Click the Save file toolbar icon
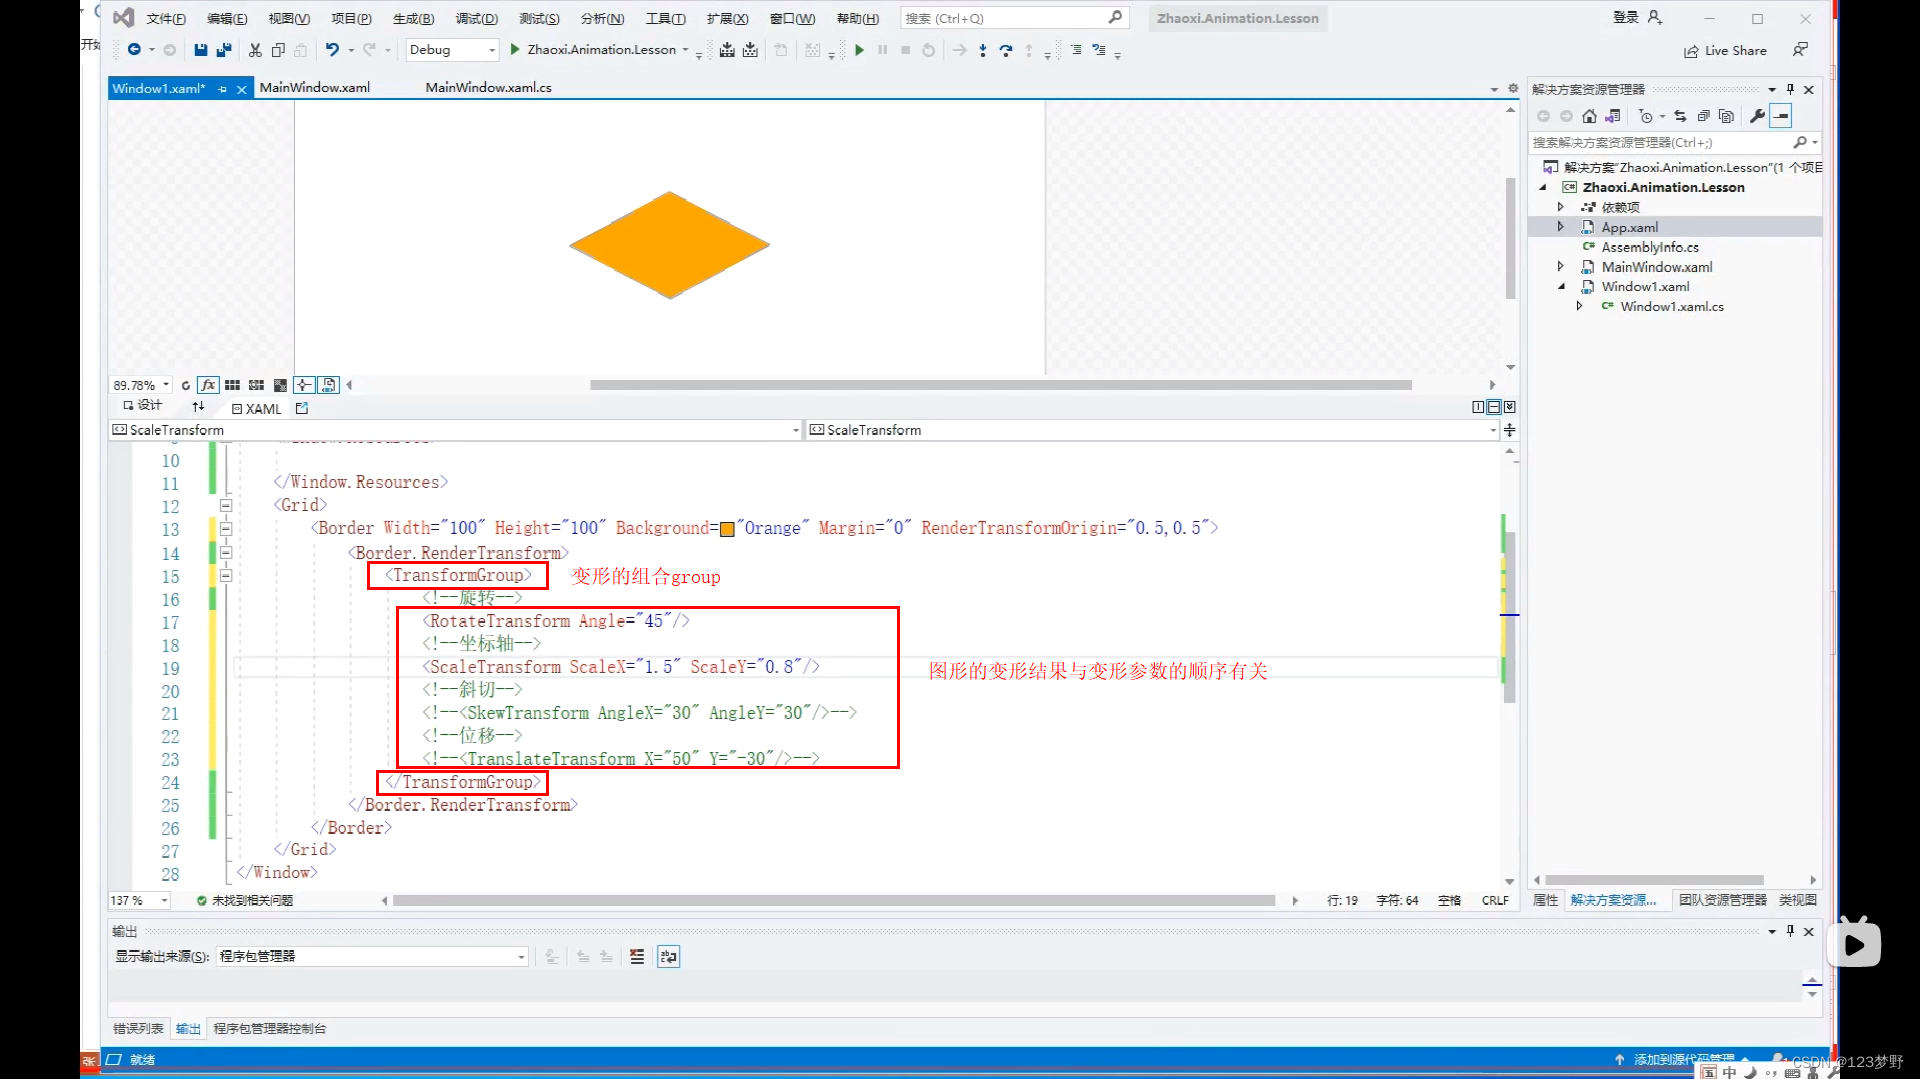This screenshot has width=1920, height=1079. (x=201, y=50)
